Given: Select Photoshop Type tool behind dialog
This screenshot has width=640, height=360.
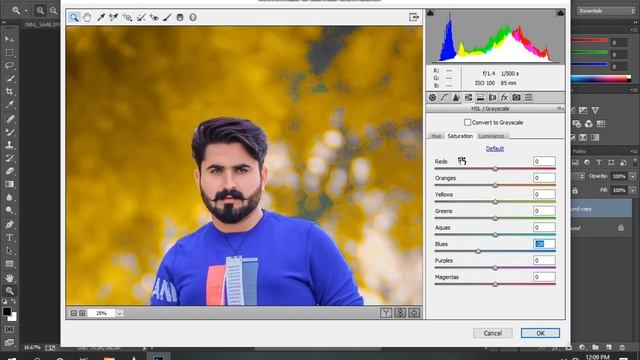Looking at the screenshot, I should point(9,238).
